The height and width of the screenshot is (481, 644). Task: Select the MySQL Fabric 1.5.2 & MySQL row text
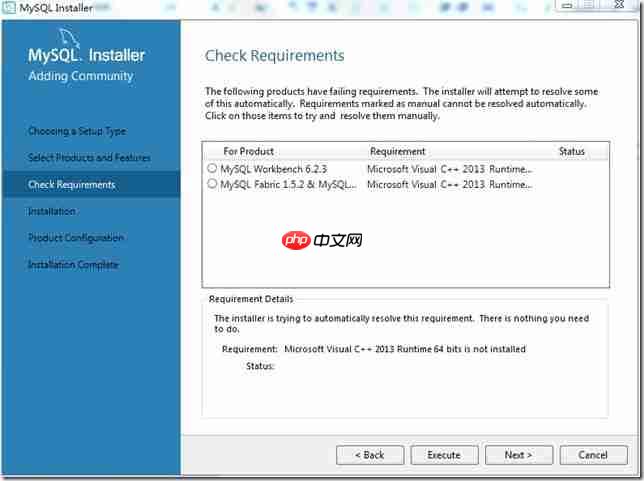point(288,185)
